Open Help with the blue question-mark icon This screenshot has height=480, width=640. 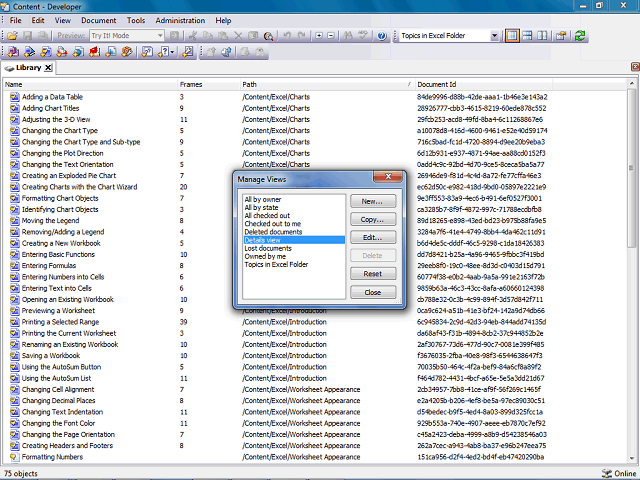pyautogui.click(x=382, y=36)
